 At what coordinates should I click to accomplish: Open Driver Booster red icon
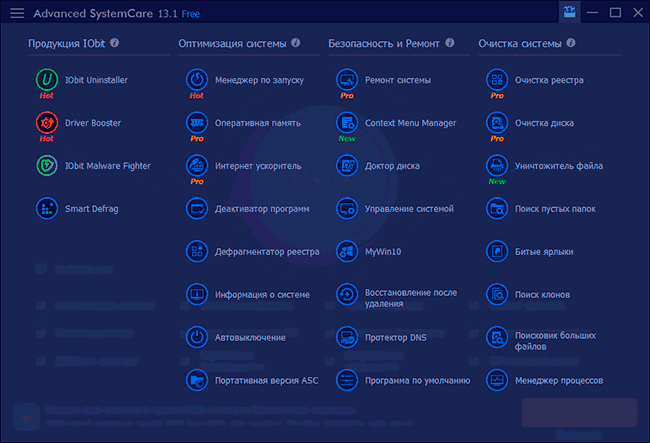47,123
